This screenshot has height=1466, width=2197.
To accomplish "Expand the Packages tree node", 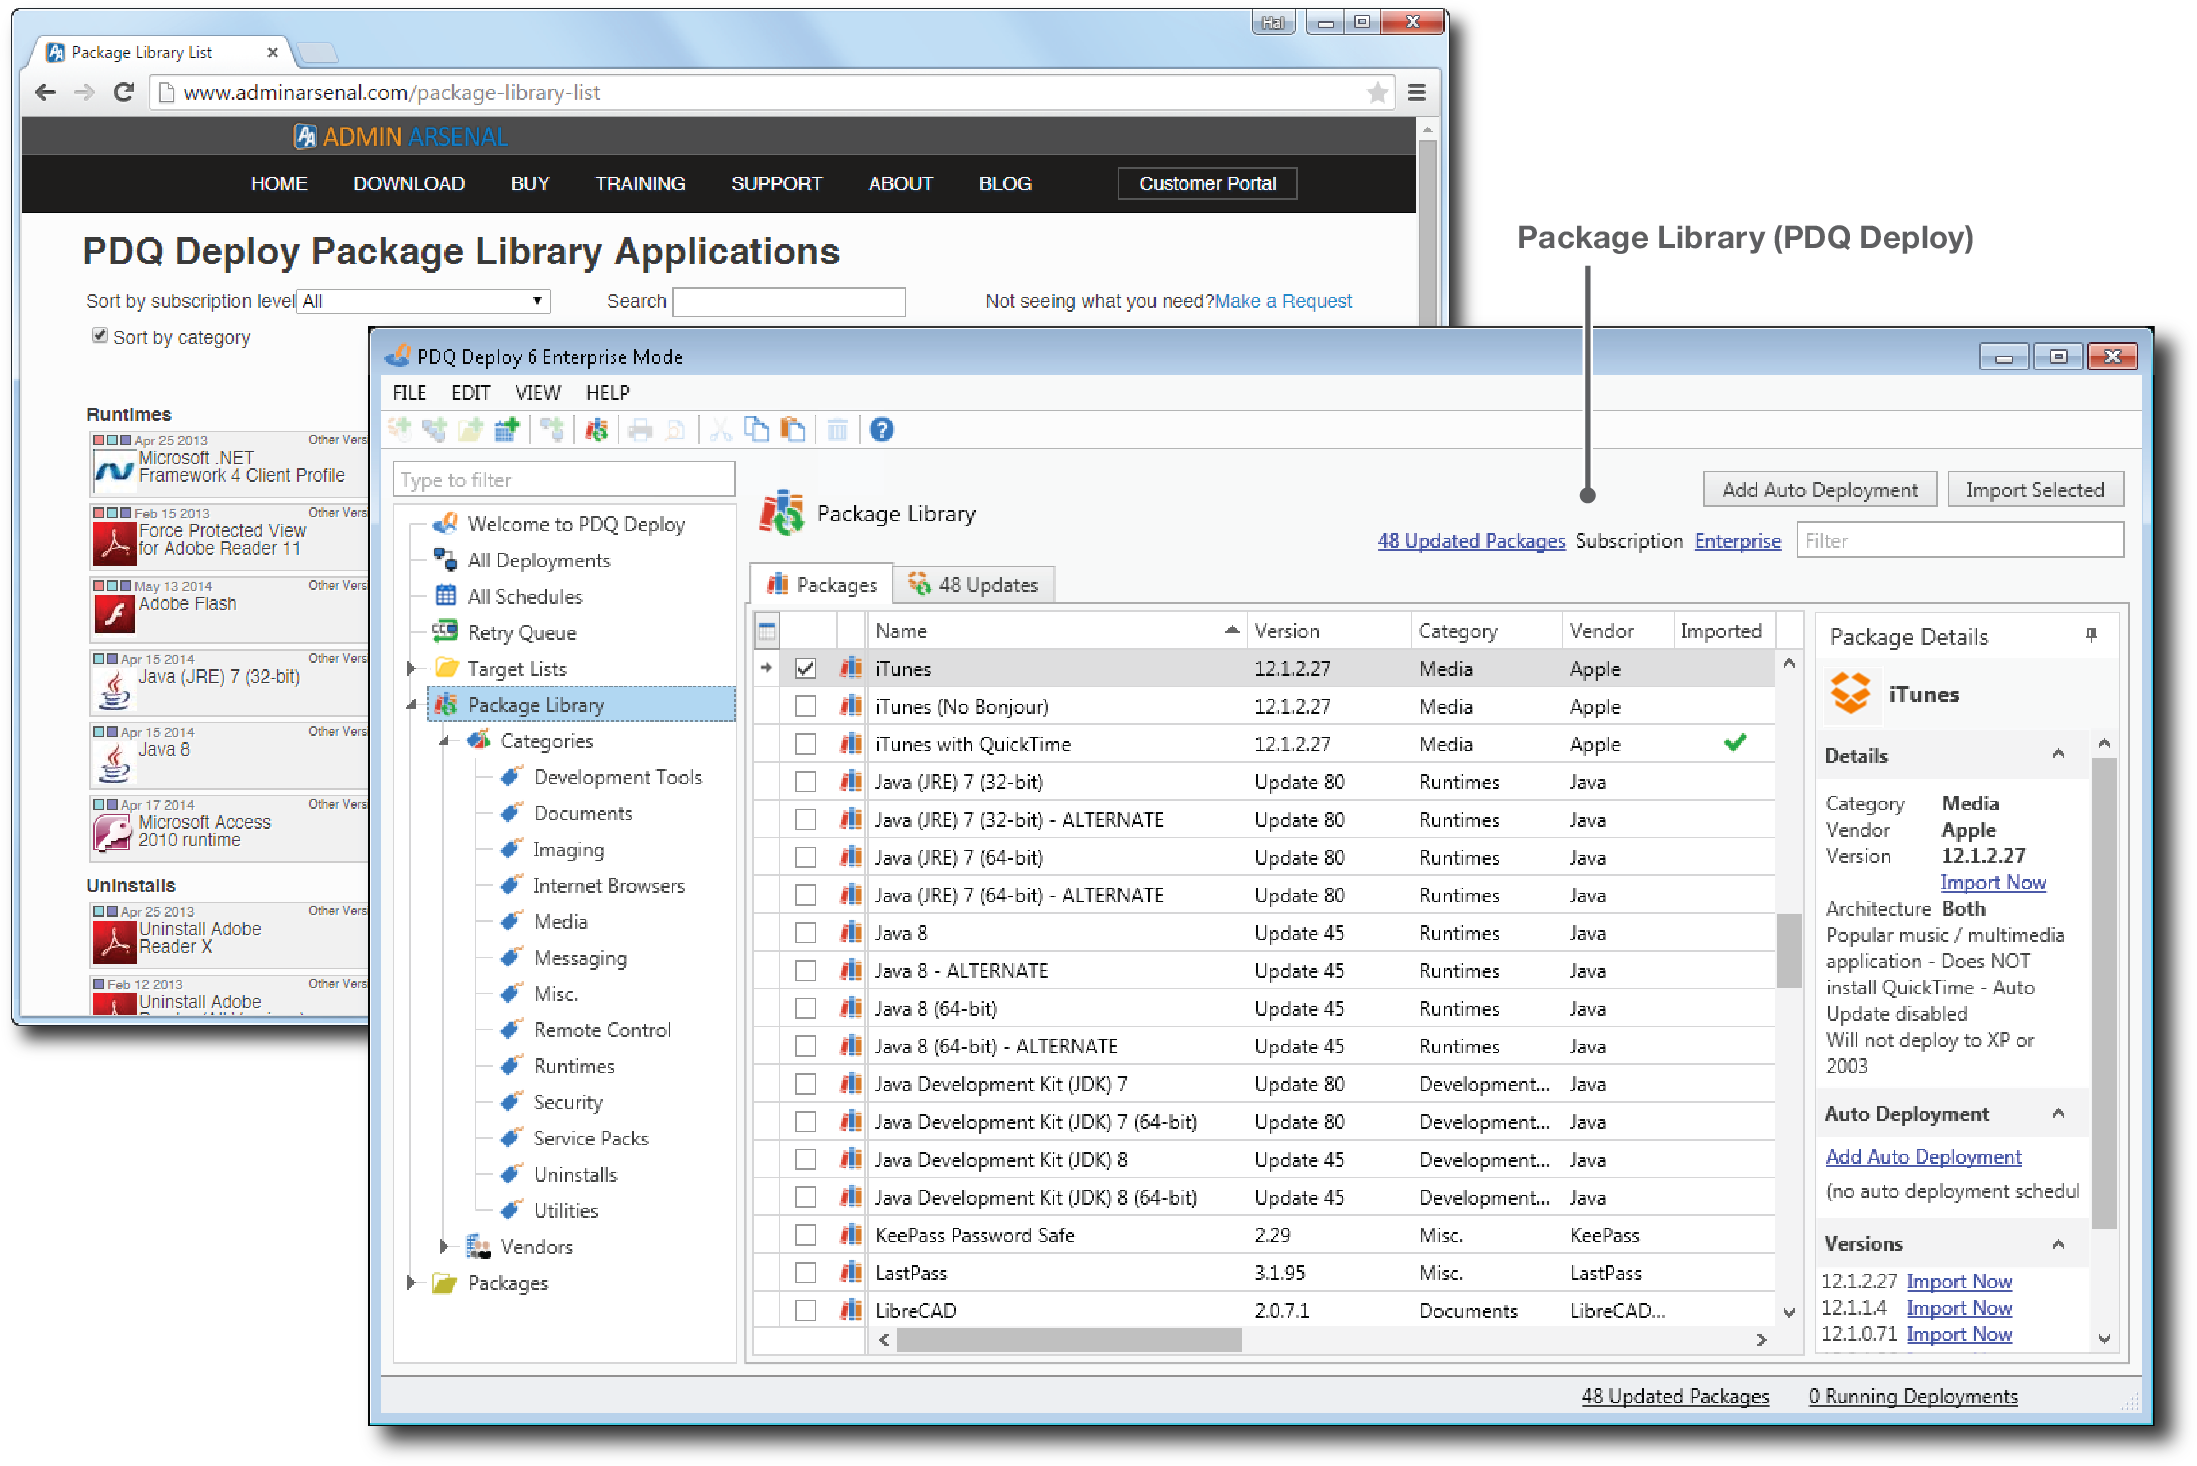I will click(x=411, y=1283).
